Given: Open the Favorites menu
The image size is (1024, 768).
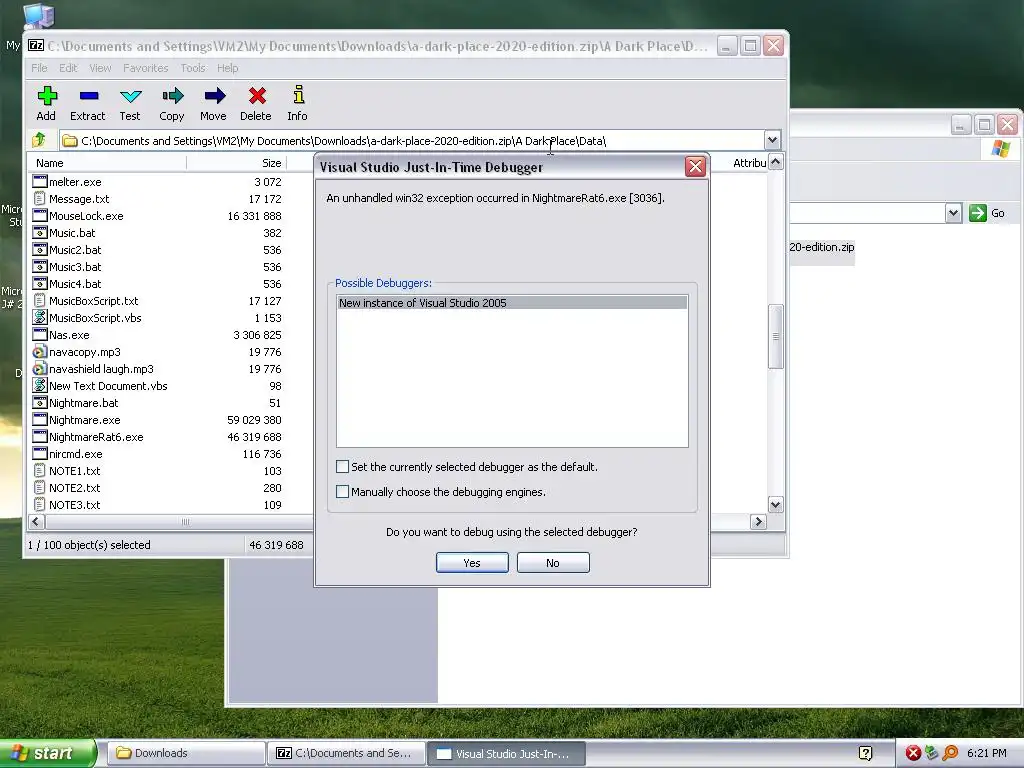Looking at the screenshot, I should [x=146, y=68].
